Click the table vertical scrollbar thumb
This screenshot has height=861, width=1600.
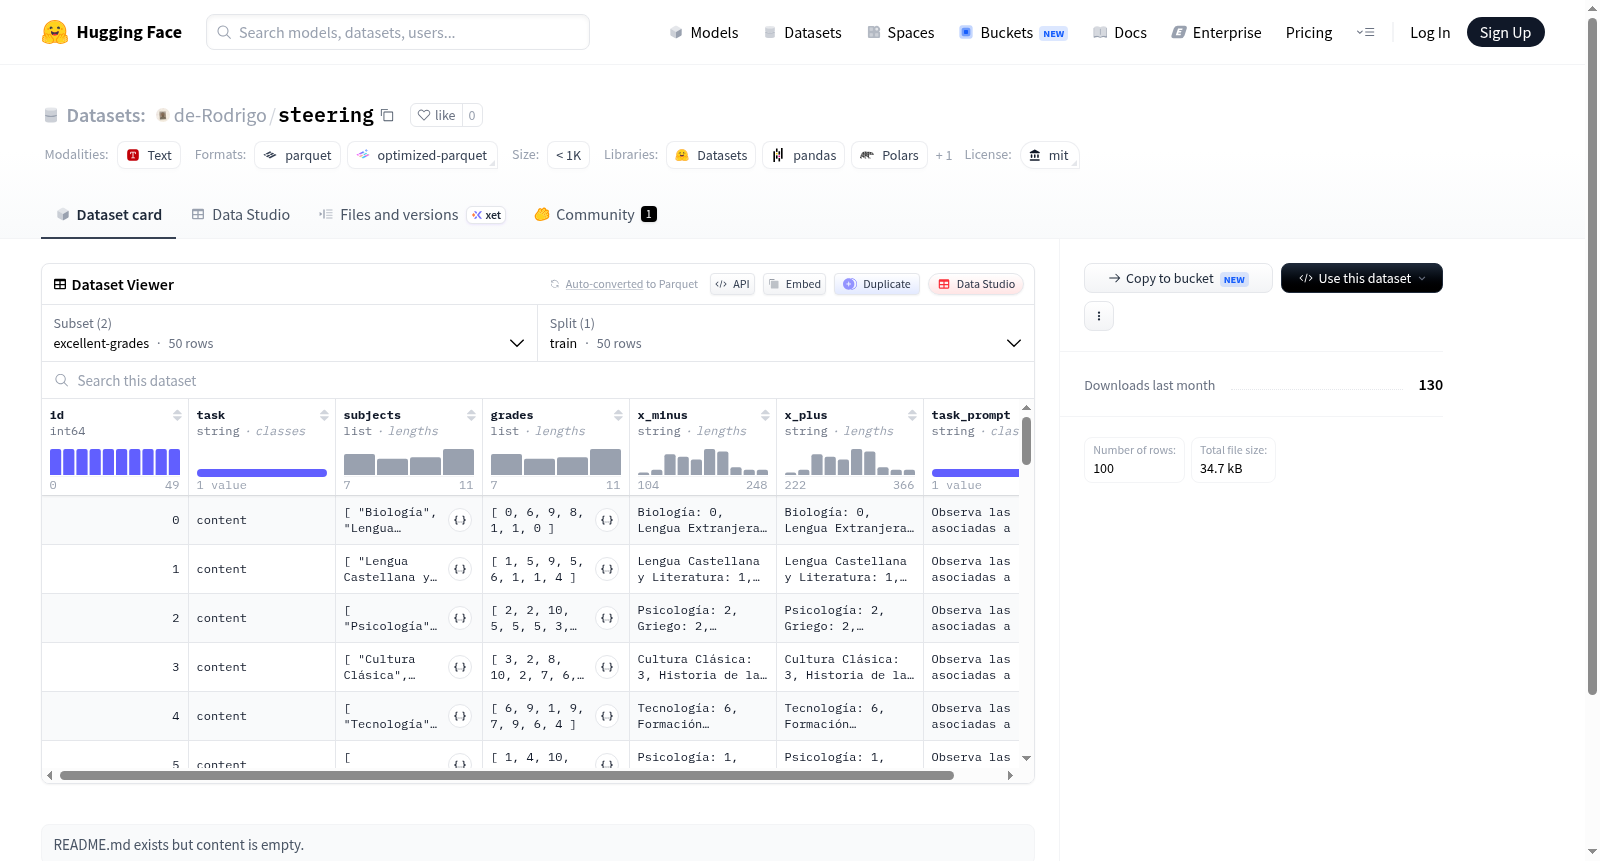[1026, 441]
